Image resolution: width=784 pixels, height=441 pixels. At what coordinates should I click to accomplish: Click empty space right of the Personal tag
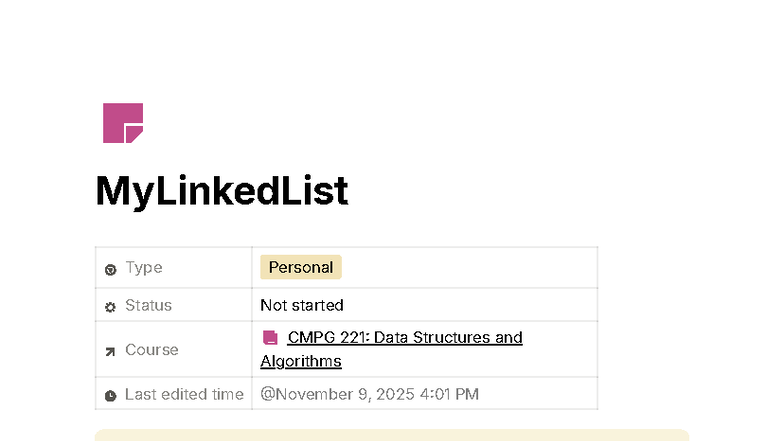[x=470, y=267]
